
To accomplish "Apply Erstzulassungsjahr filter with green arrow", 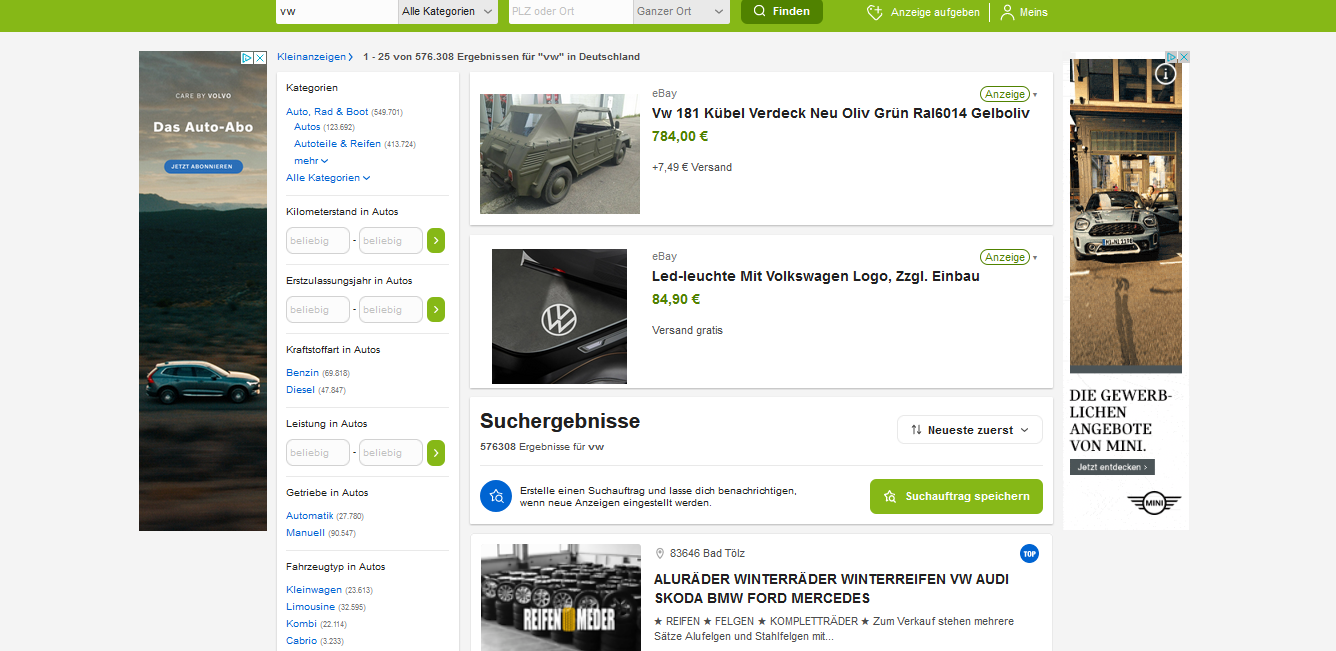I will point(436,309).
